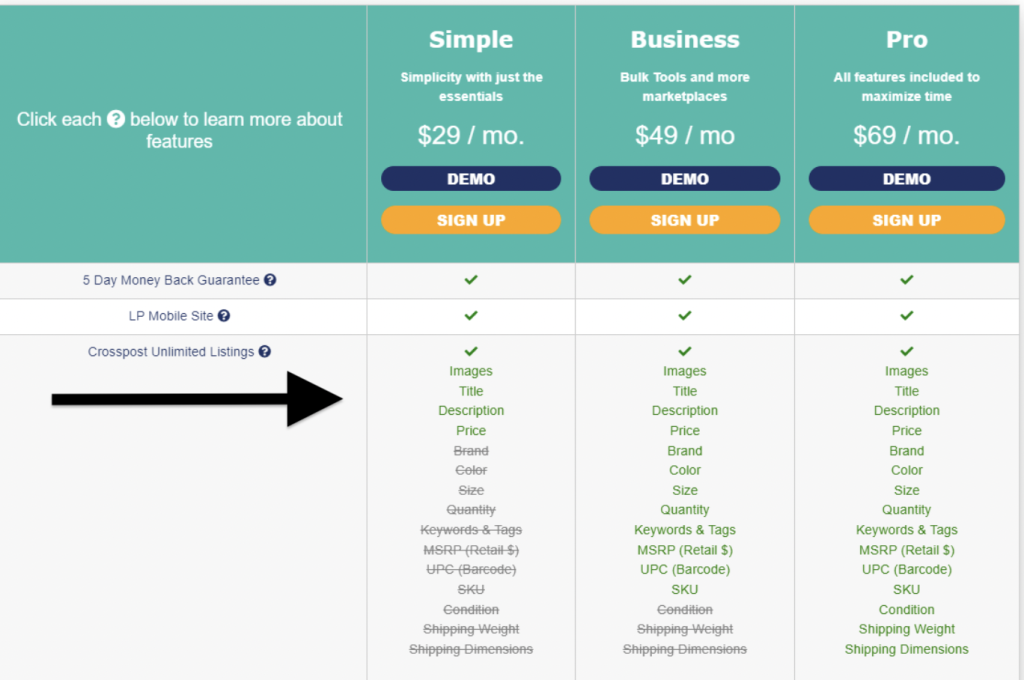Click the Pro plan $69 / mo. price

[x=907, y=136]
